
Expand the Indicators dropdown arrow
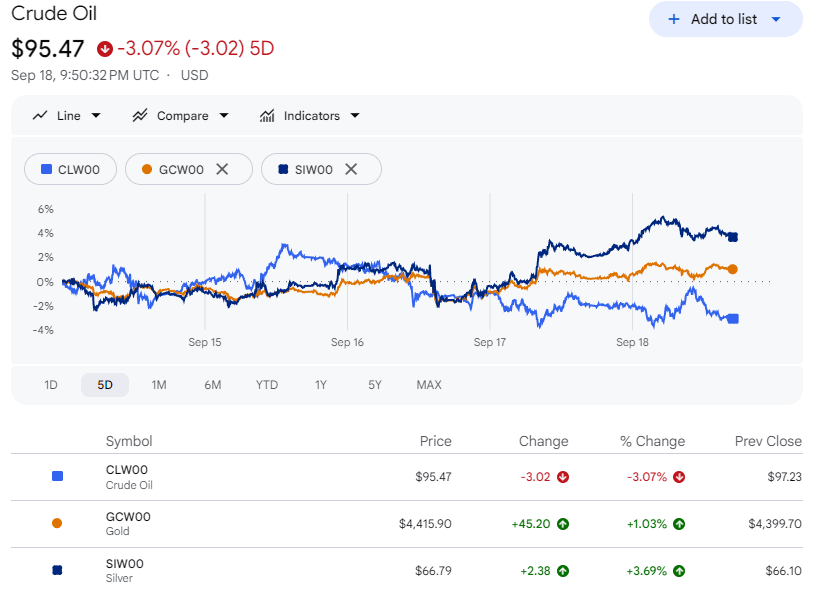tap(355, 115)
